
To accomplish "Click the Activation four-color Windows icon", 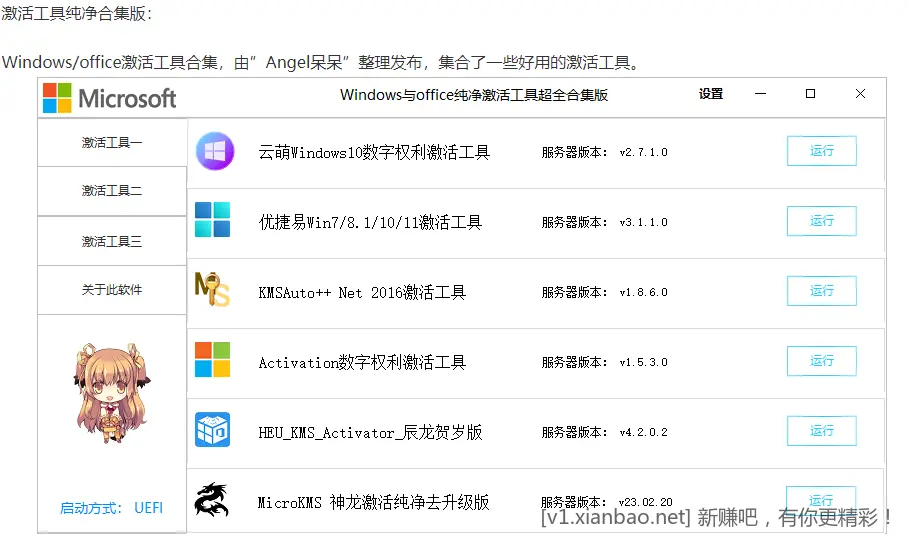I will [x=212, y=359].
